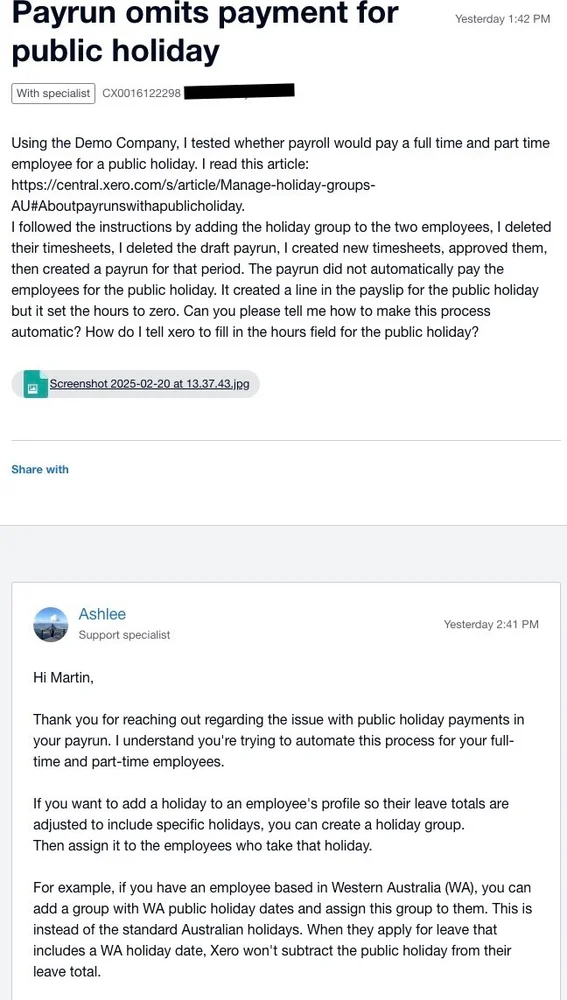This screenshot has width=567, height=1000.
Task: Click the redacted black bar next to case number
Action: (x=239, y=92)
